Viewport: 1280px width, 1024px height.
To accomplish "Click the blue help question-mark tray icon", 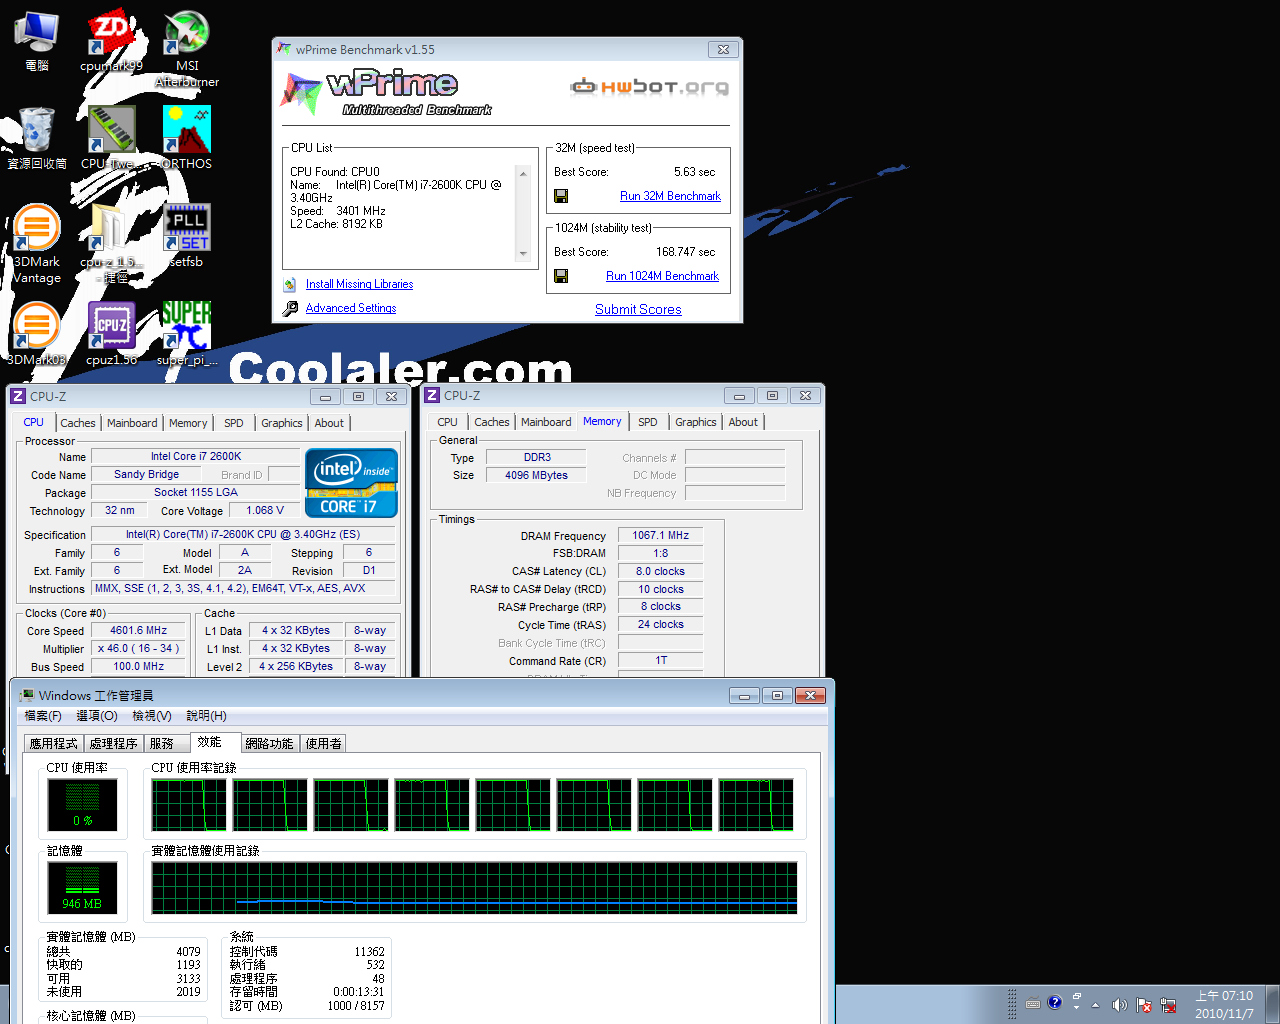I will coord(1055,1002).
